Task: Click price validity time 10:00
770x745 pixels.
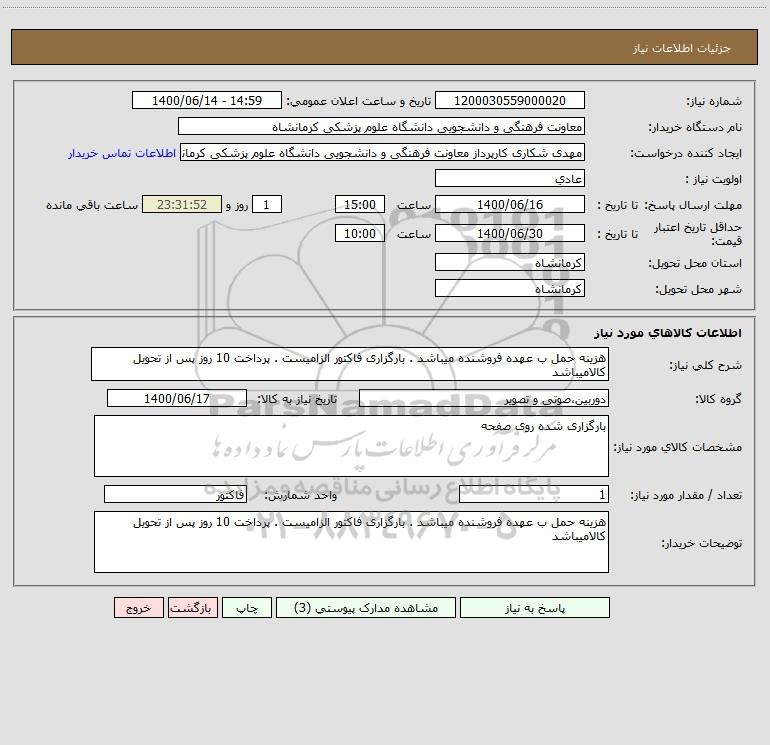Action: tap(359, 233)
